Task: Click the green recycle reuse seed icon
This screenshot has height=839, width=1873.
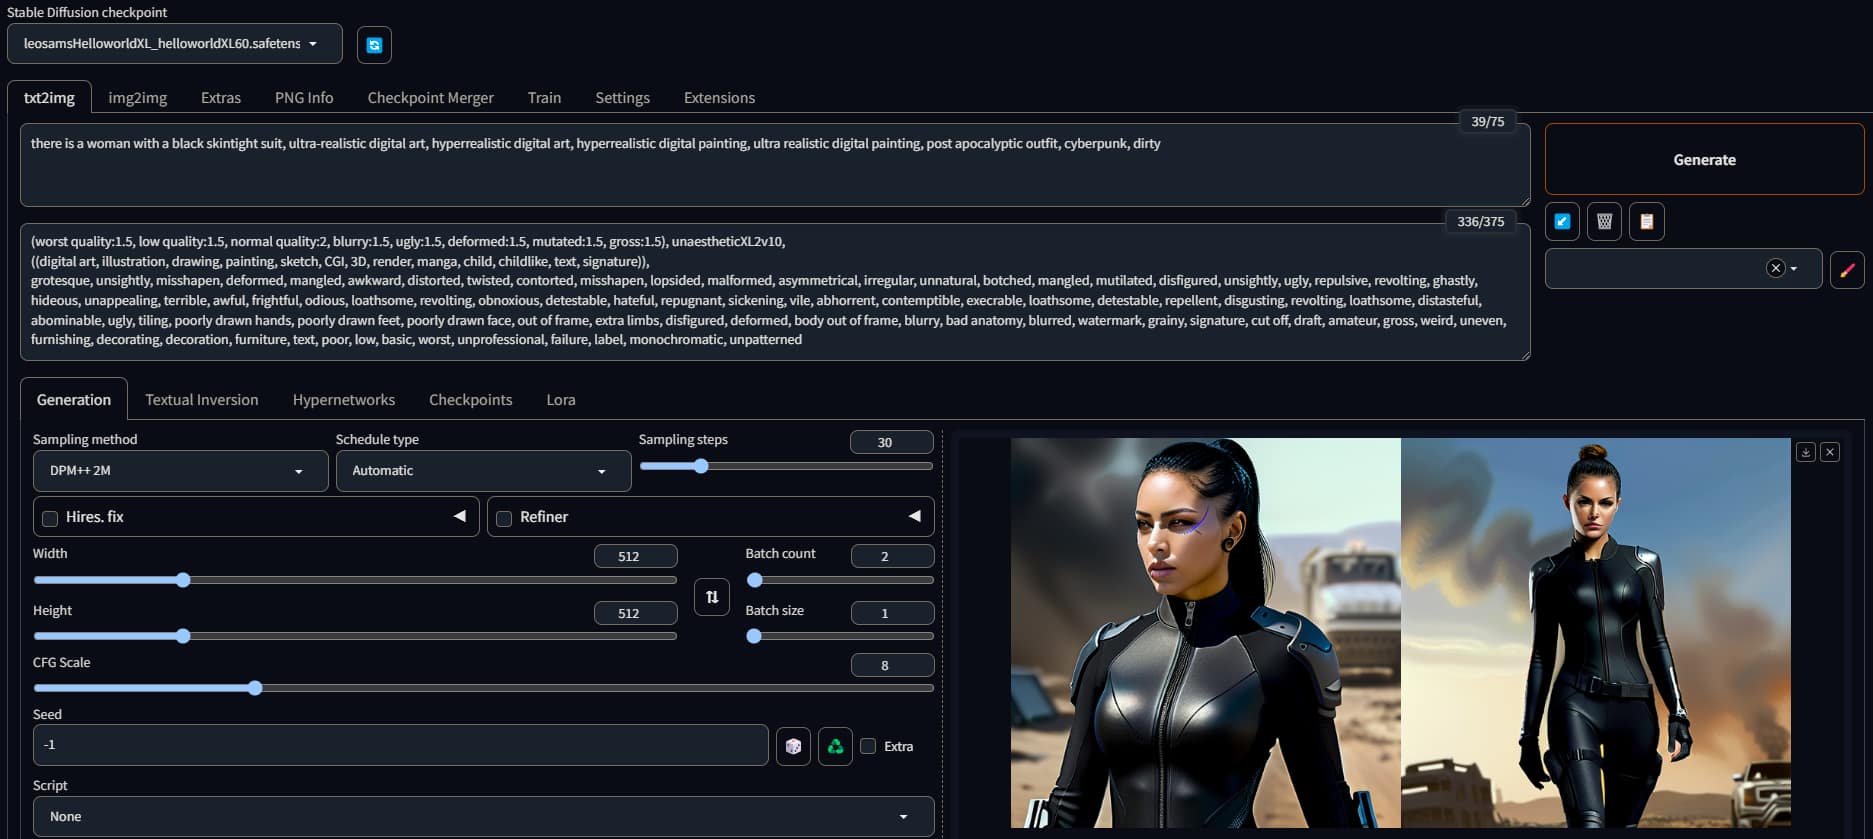Action: pos(835,746)
